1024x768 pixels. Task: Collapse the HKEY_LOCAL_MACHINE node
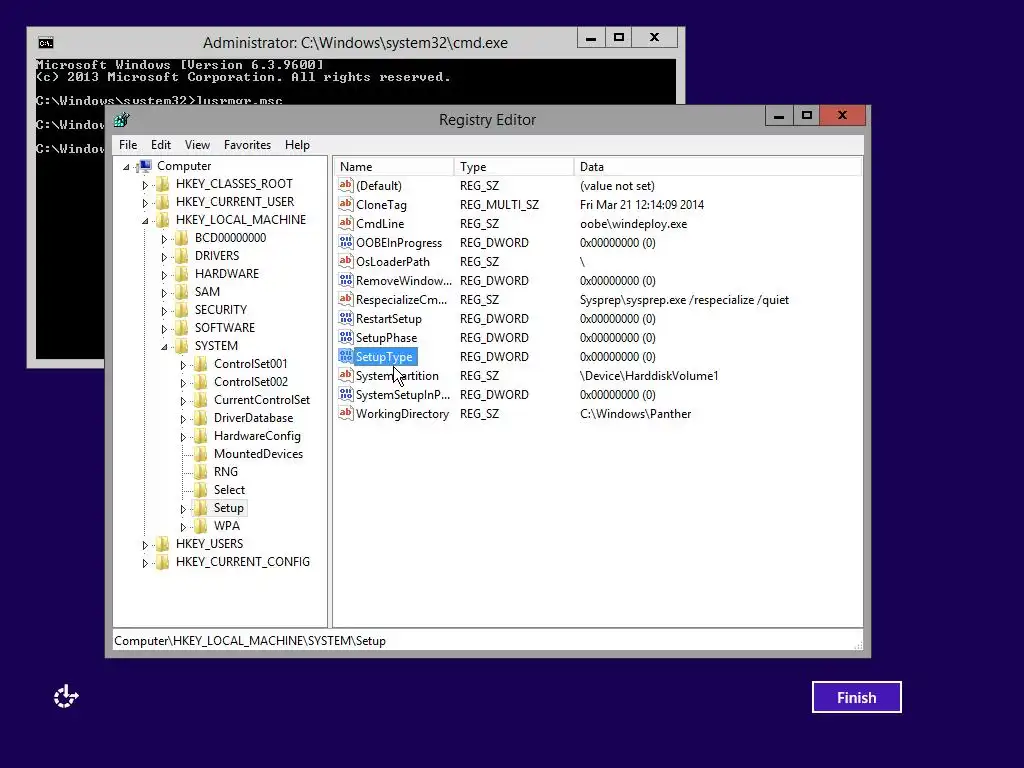click(x=145, y=221)
